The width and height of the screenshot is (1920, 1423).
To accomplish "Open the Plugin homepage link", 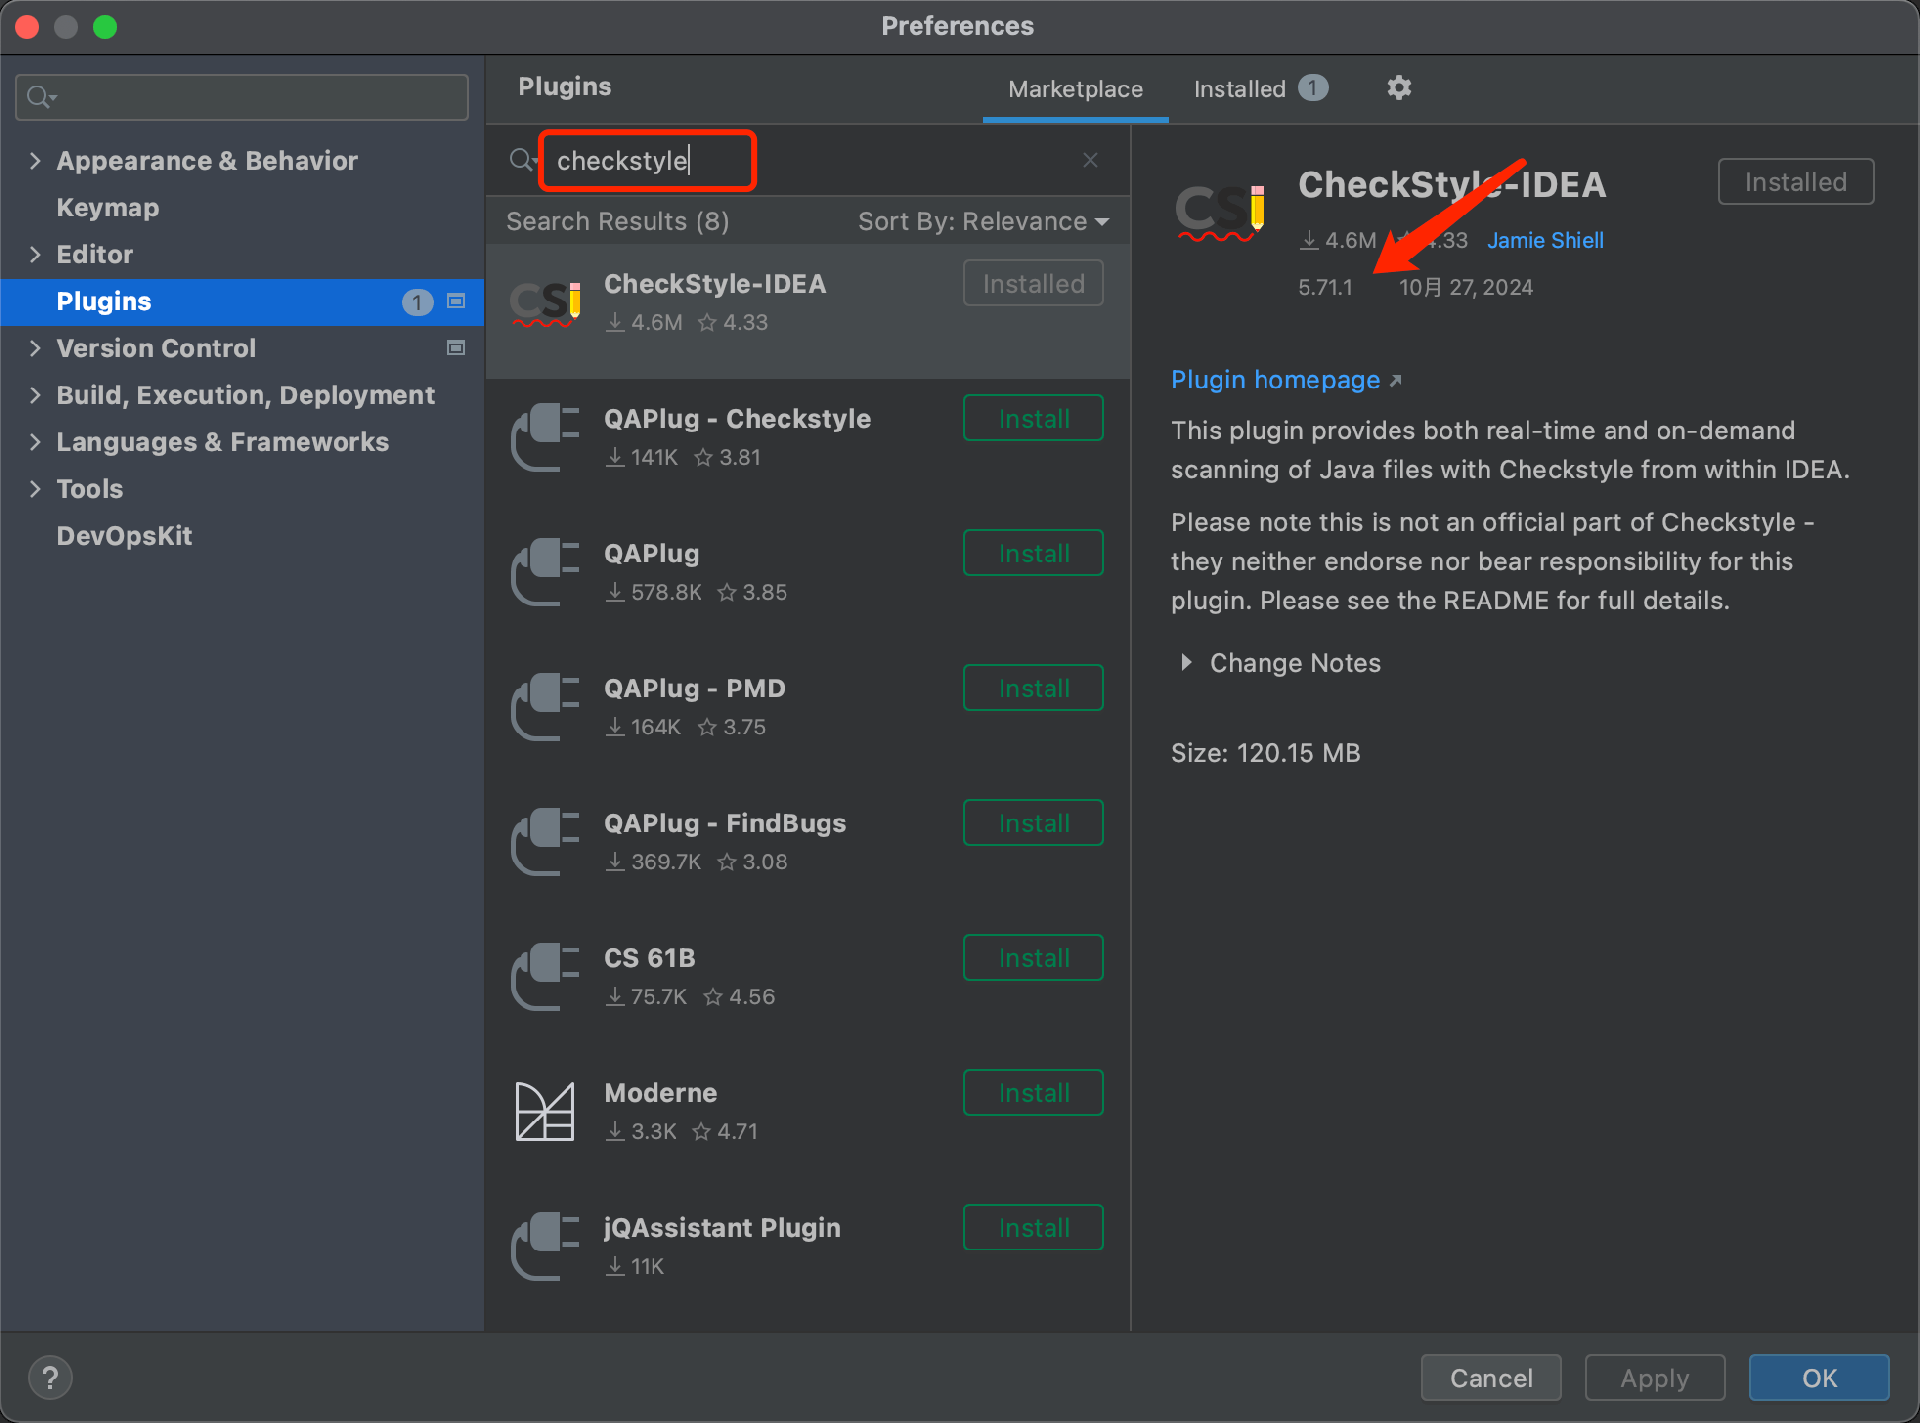I will 1285,380.
